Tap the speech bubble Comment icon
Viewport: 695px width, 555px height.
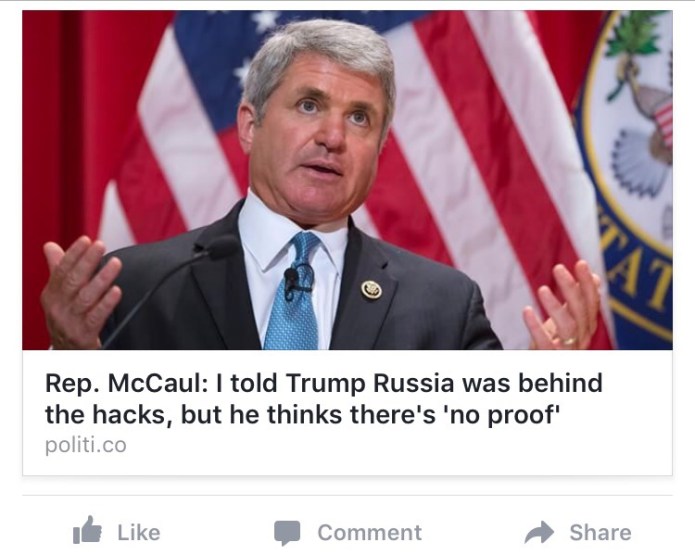[x=287, y=532]
